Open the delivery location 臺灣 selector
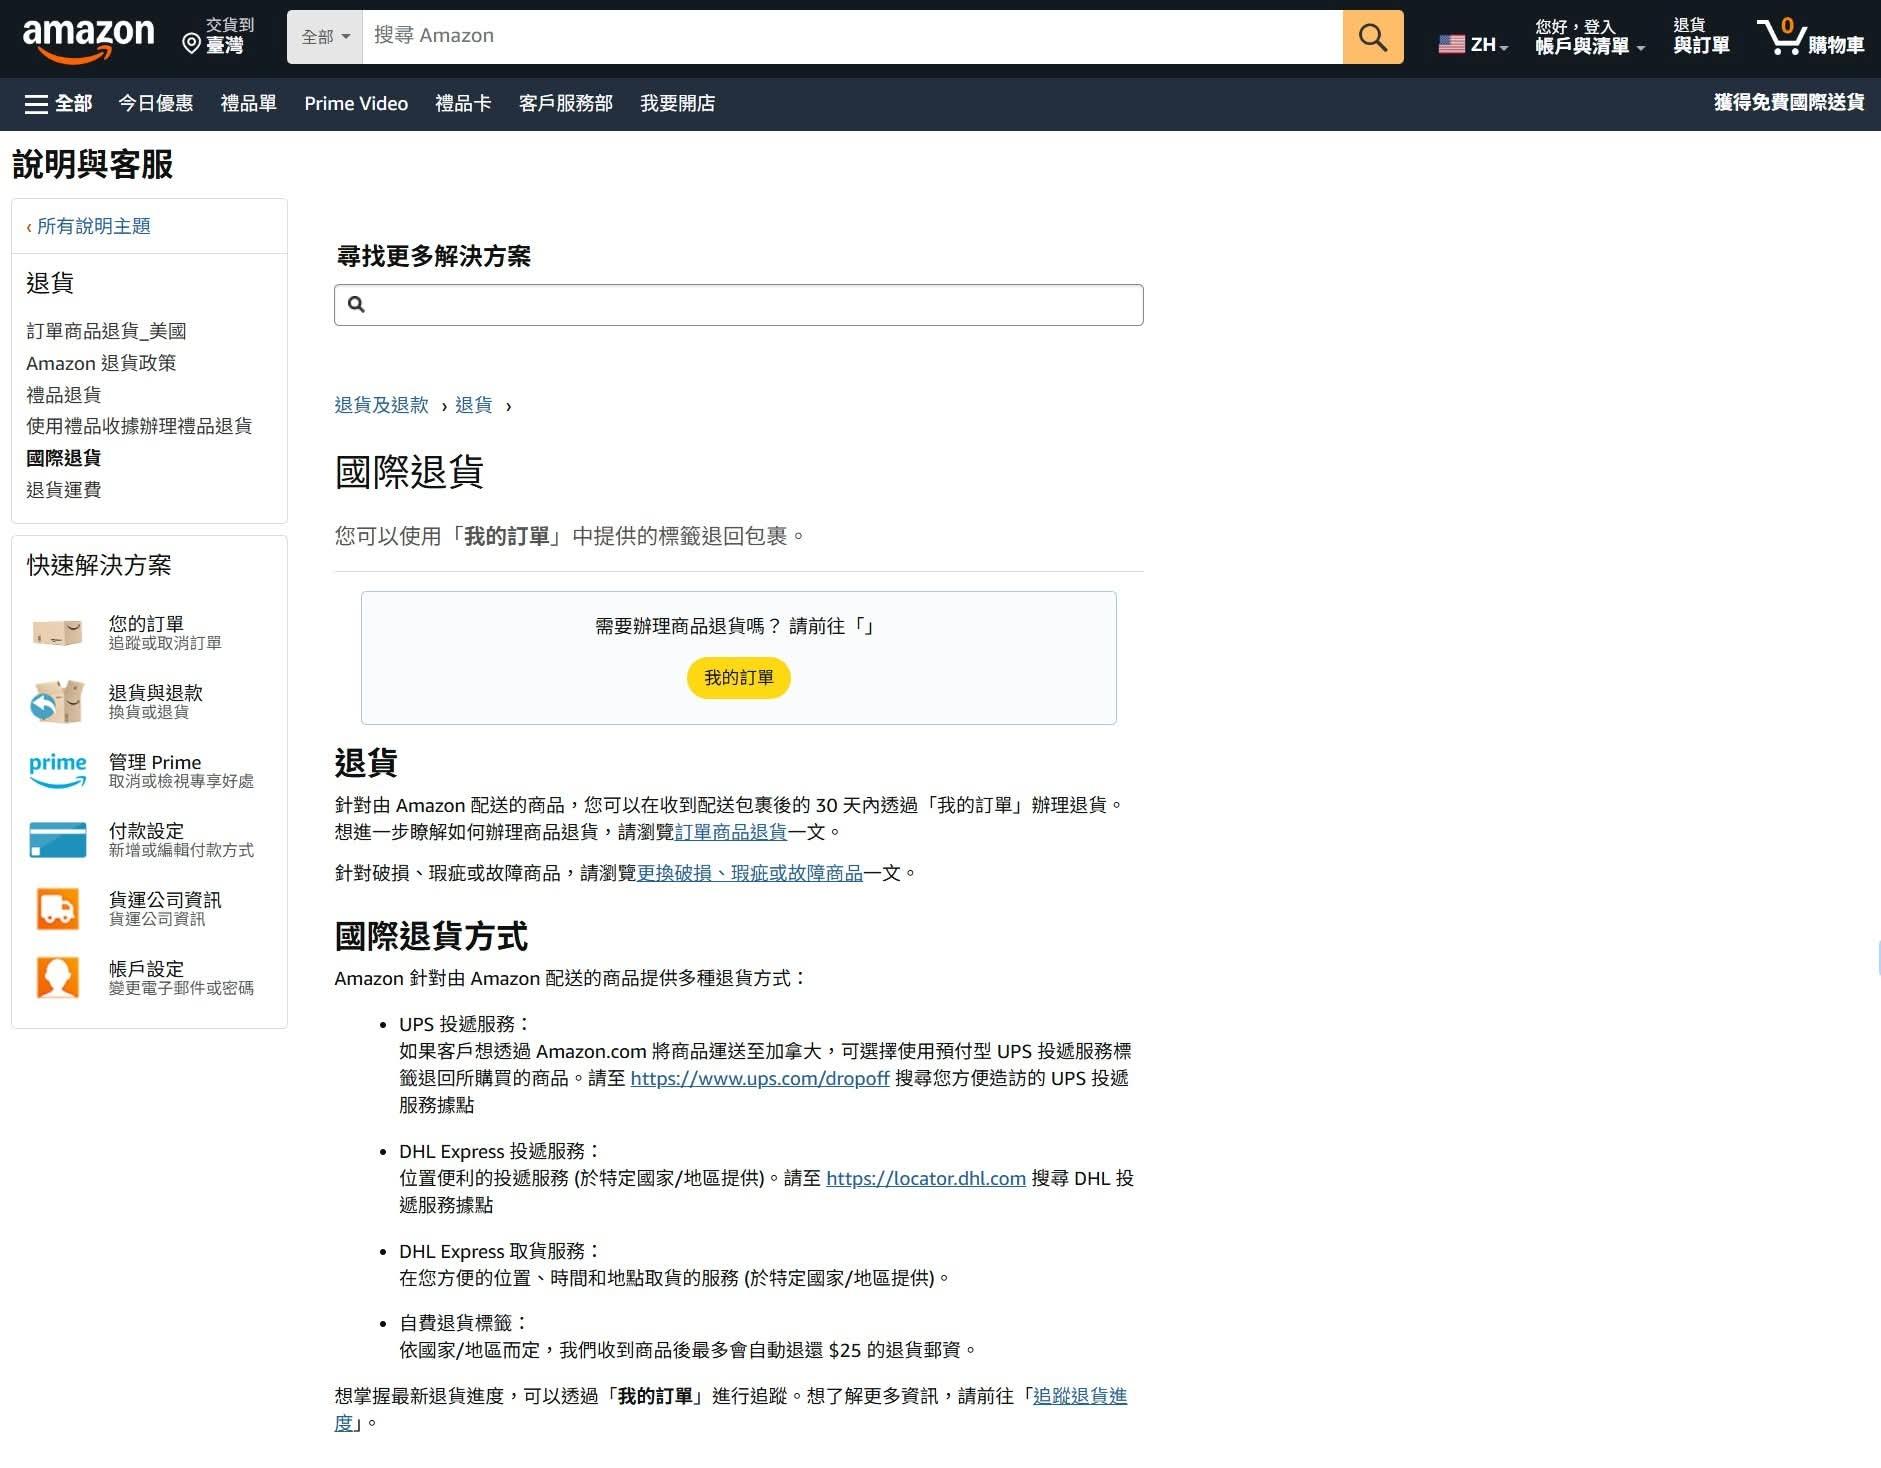 coord(219,36)
